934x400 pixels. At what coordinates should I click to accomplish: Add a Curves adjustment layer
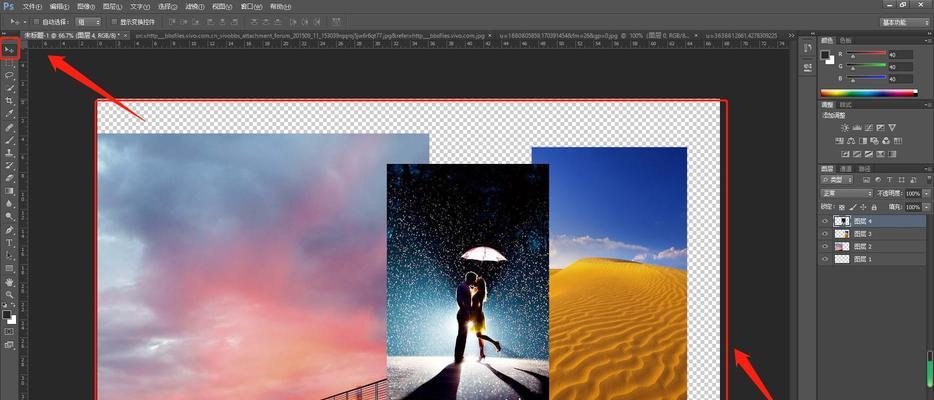pyautogui.click(x=868, y=128)
